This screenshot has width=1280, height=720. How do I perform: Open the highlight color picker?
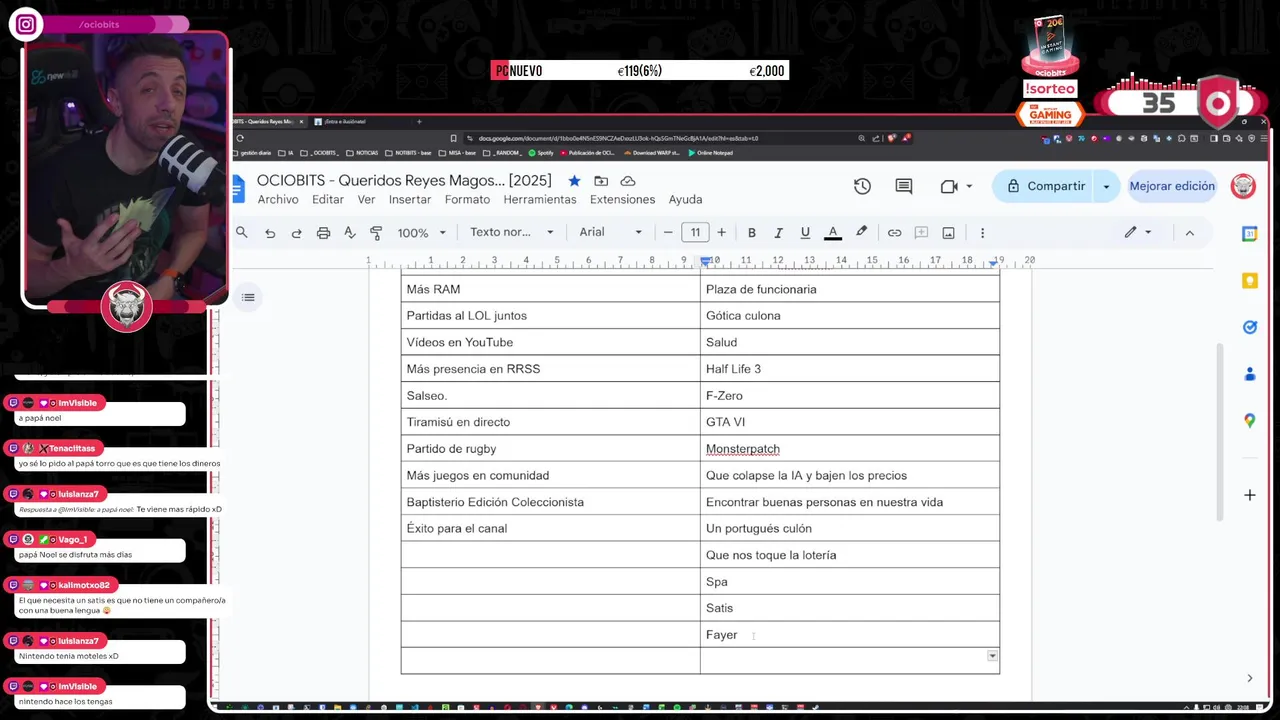(861, 232)
